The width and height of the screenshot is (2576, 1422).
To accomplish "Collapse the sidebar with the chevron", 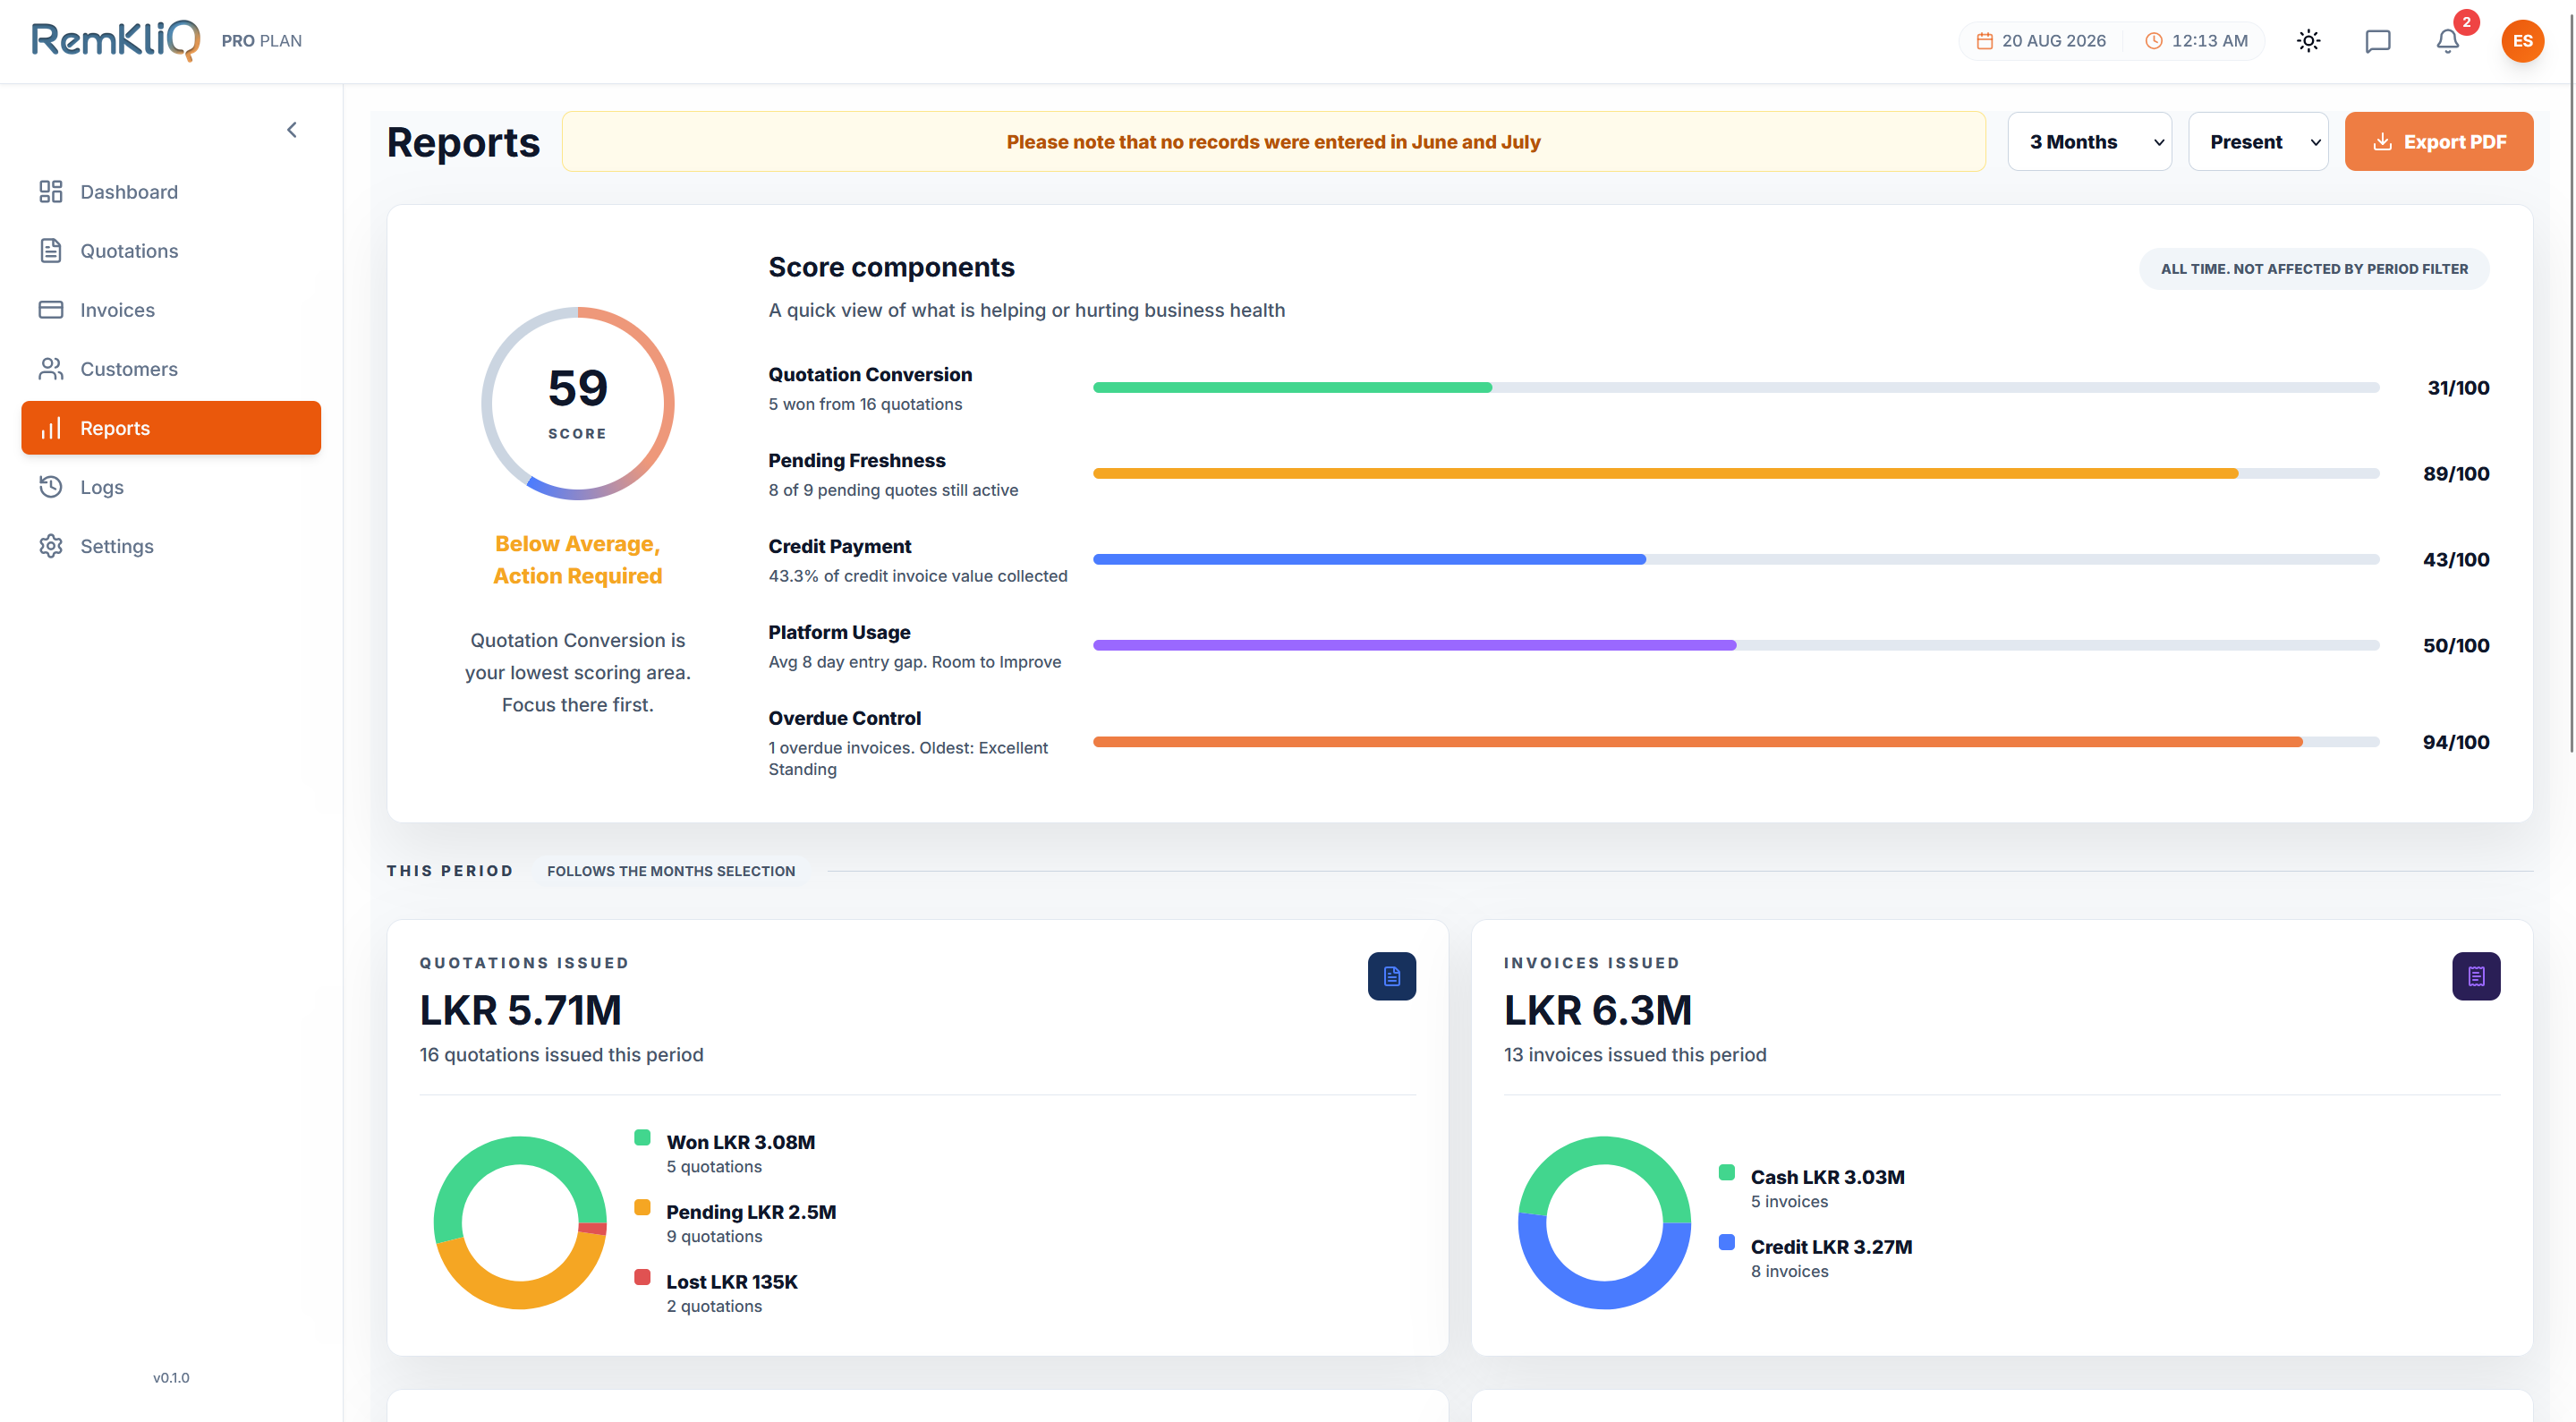I will click(x=292, y=130).
